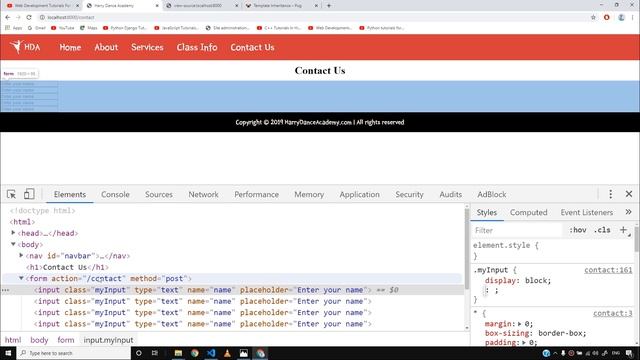
Task: Expand the padding shorthand property
Action: point(524,342)
